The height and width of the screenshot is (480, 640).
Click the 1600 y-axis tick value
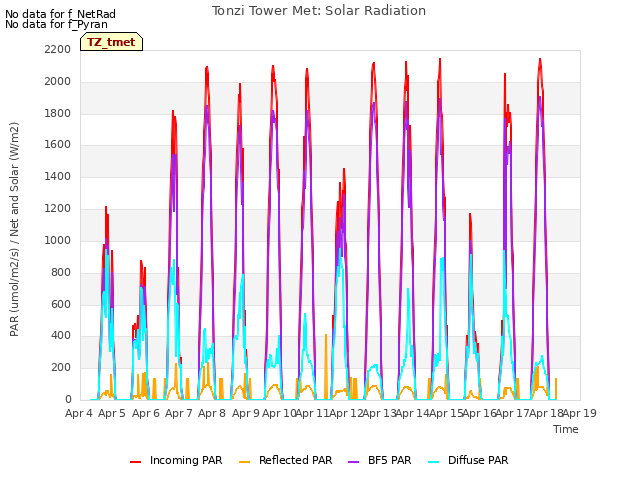click(x=58, y=145)
